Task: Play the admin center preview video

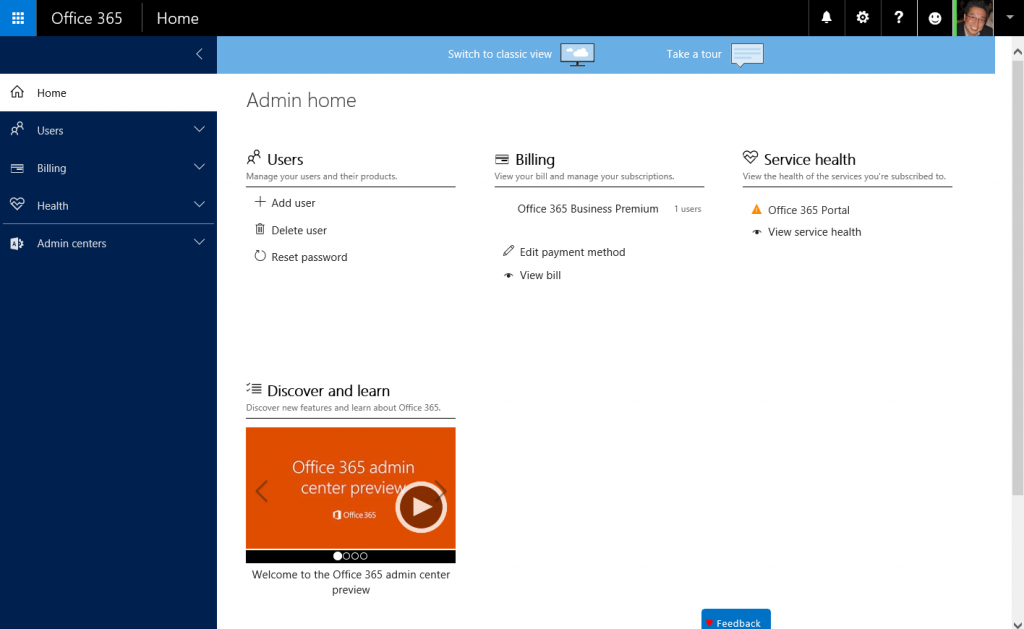Action: (420, 507)
